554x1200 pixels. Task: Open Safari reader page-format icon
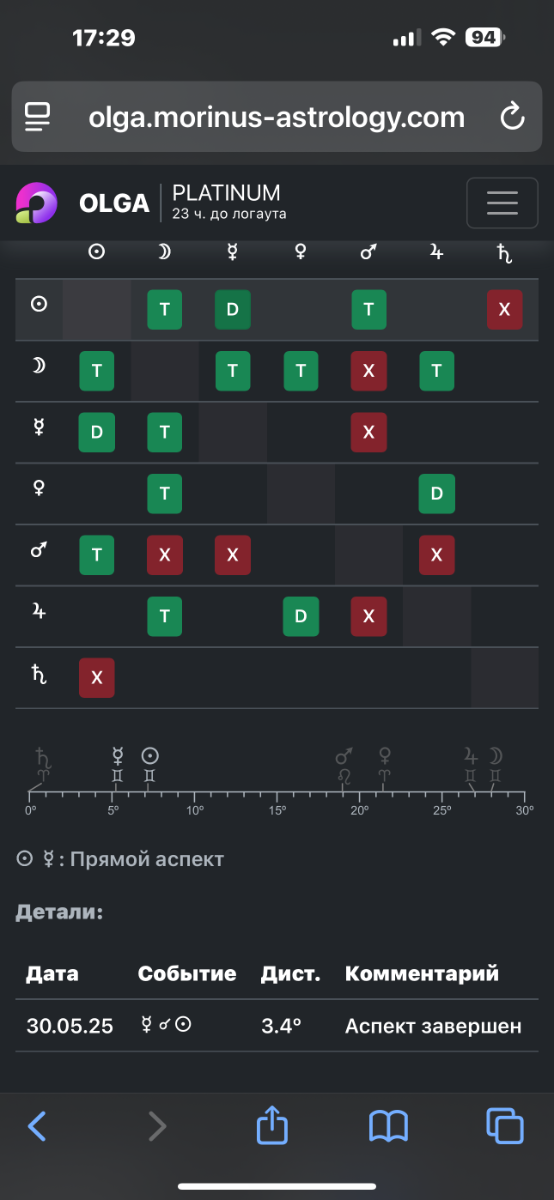pyautogui.click(x=39, y=117)
